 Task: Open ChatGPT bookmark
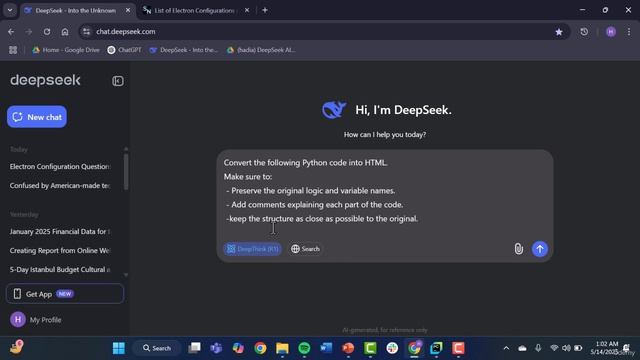click(x=124, y=50)
